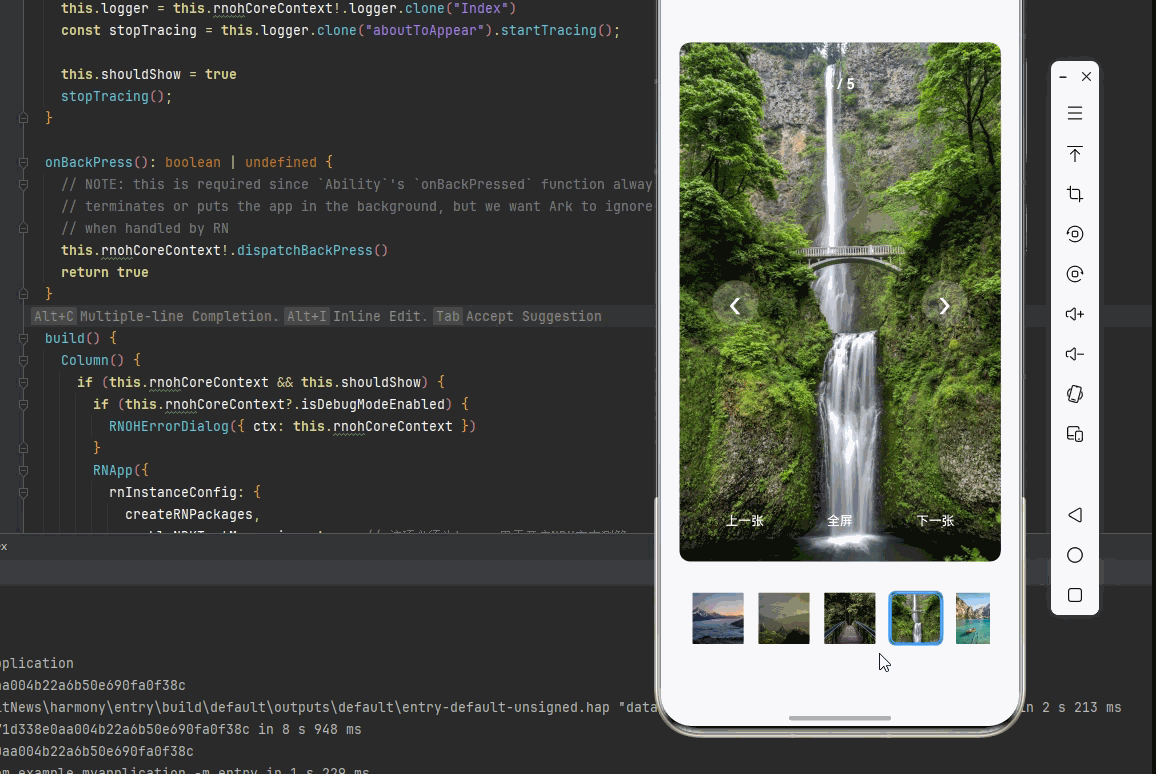Click the 'Tab' accept suggestion hint key
1156x774 pixels.
pos(448,316)
